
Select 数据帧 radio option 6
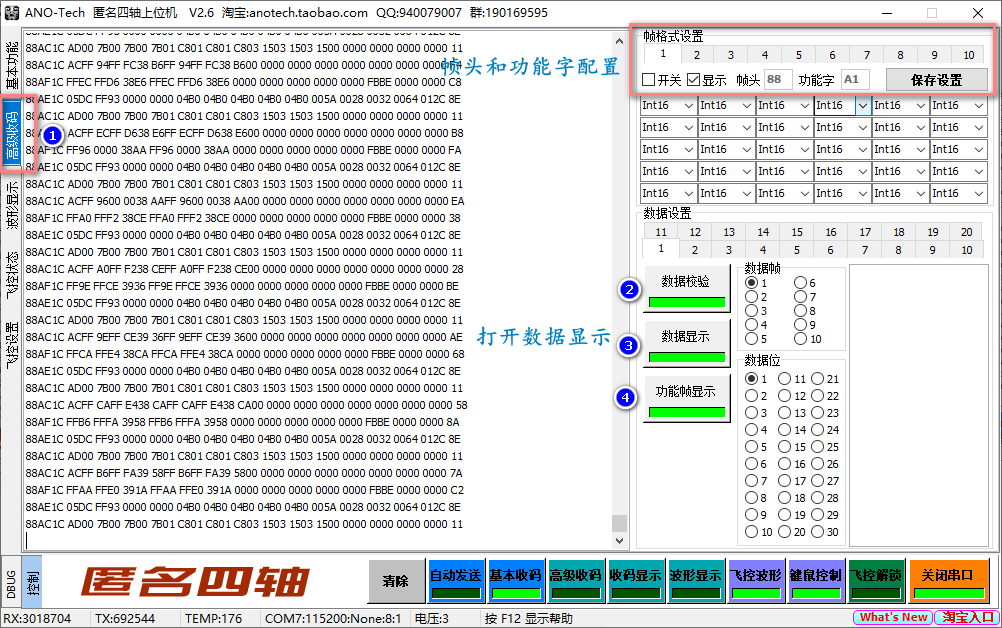pos(800,282)
